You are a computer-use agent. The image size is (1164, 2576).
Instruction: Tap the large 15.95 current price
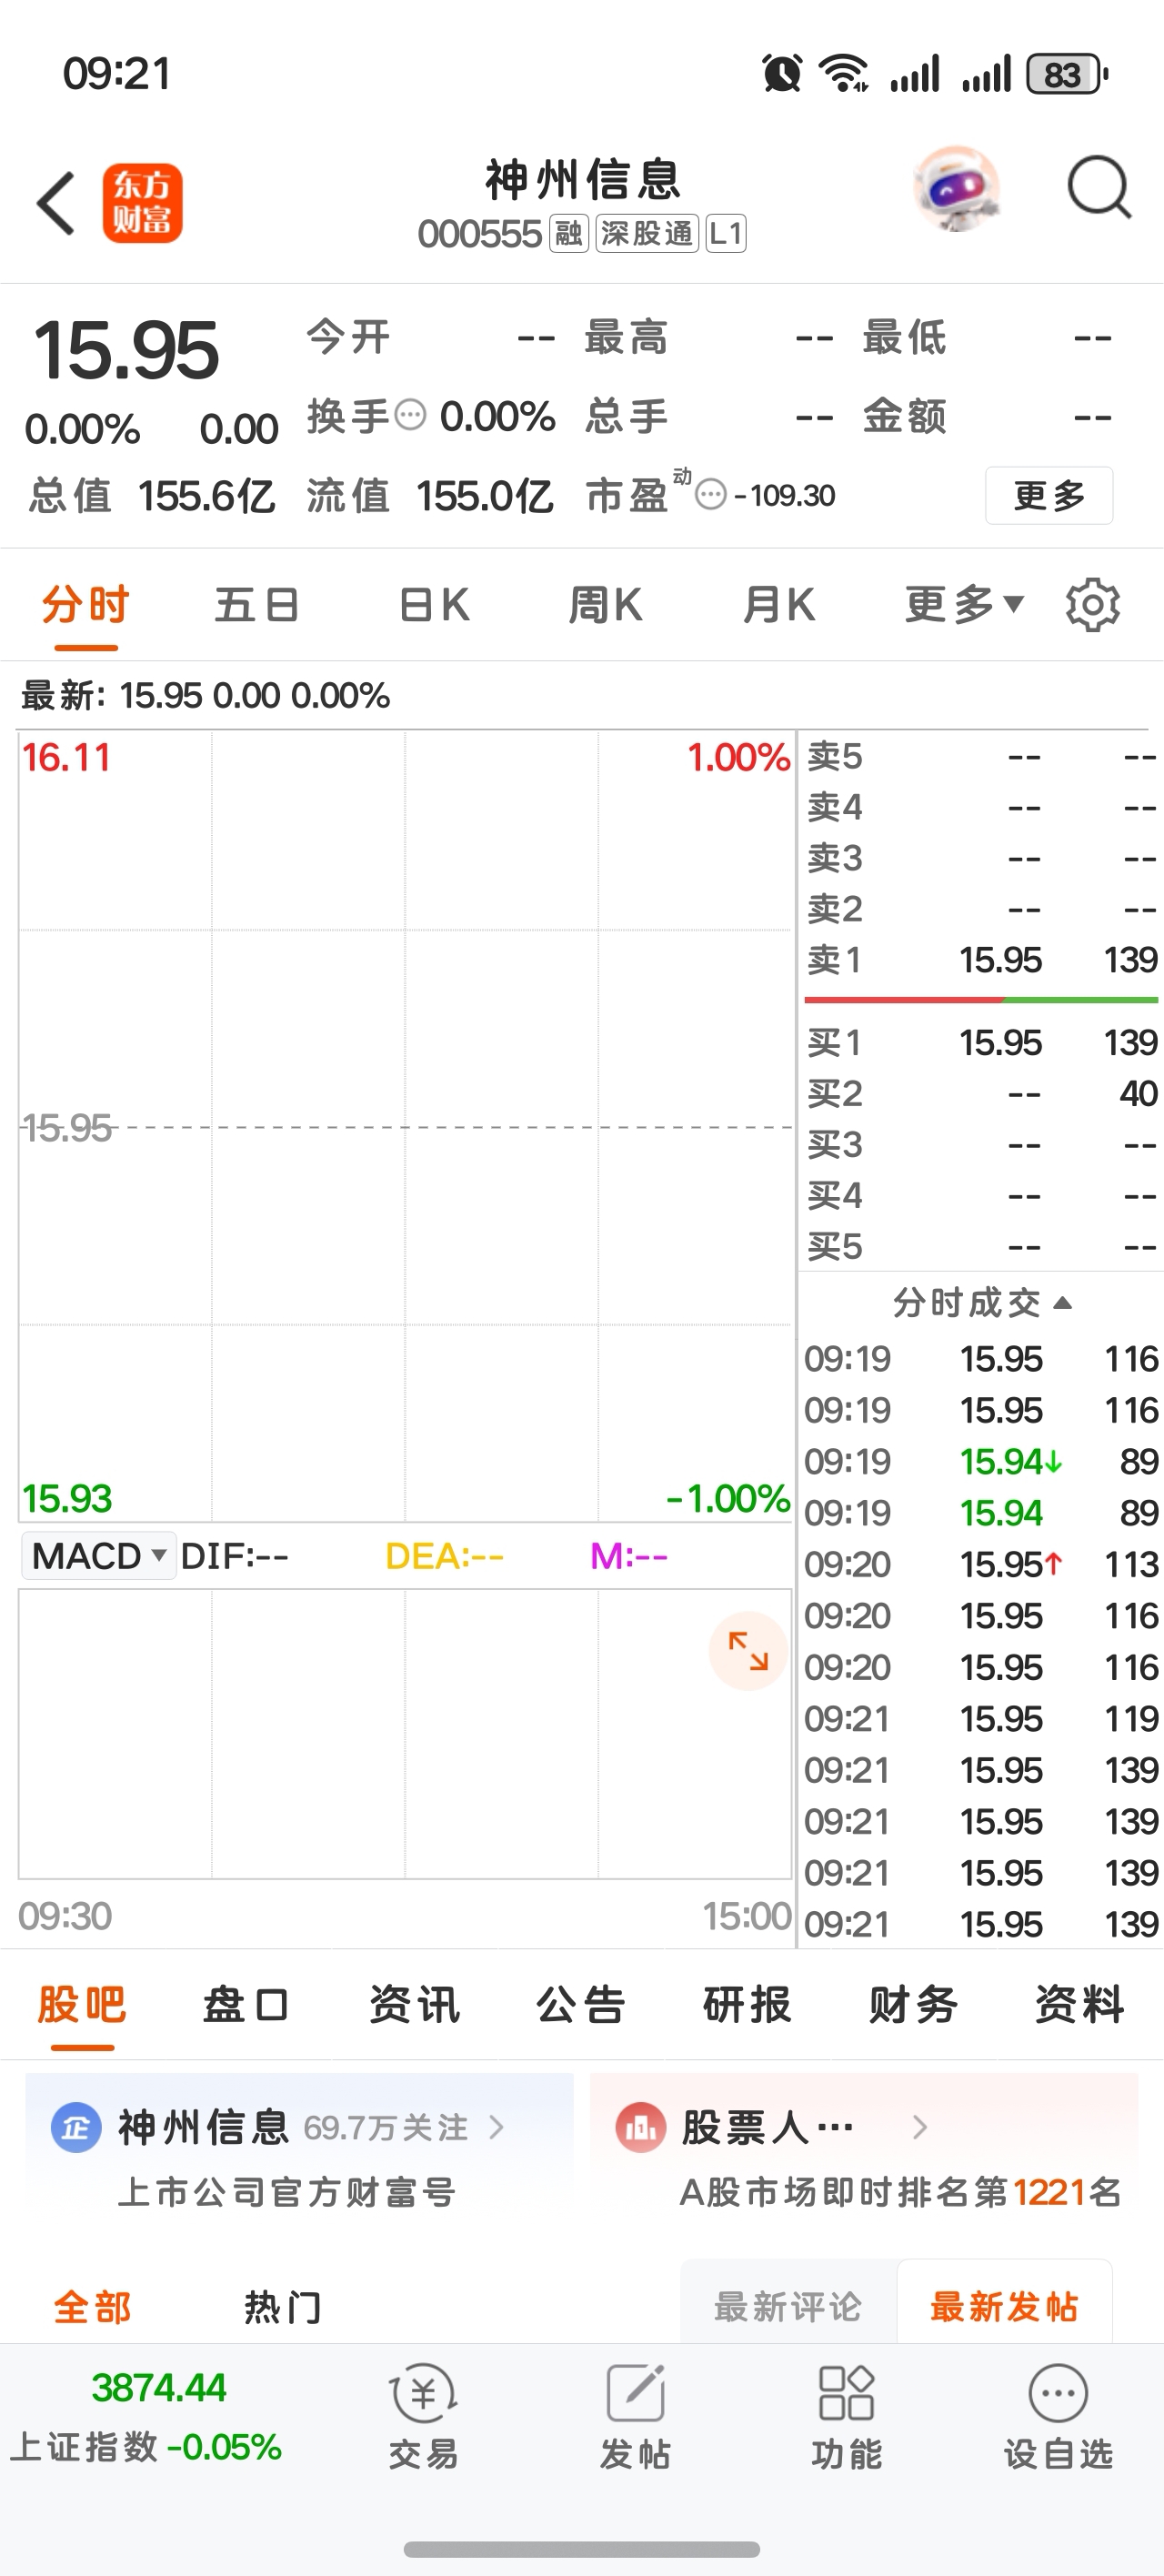[x=127, y=350]
